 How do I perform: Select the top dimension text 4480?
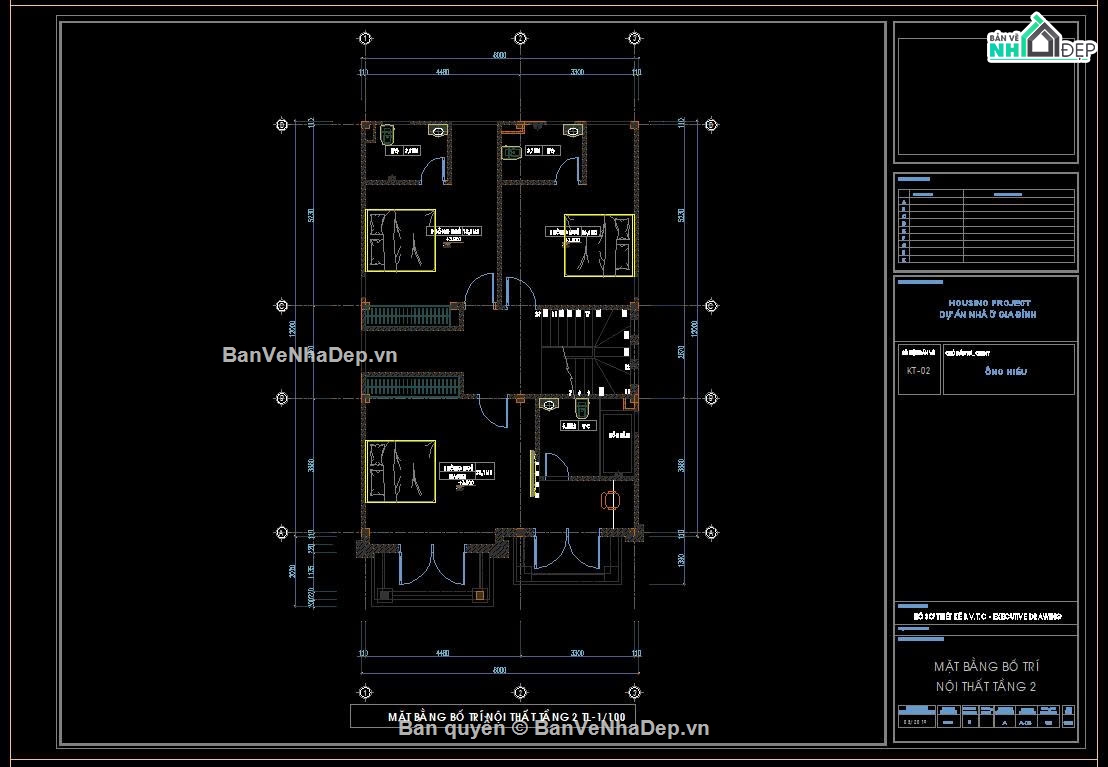coord(442,72)
